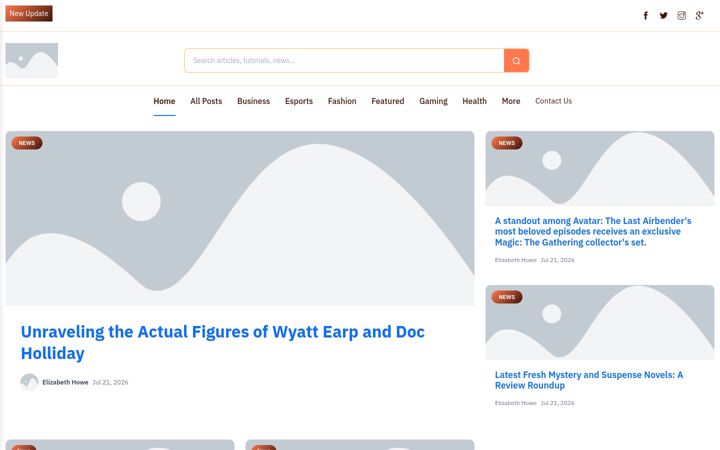Click the Mystery Novels article thumbnail image
This screenshot has height=450, width=720.
point(600,322)
